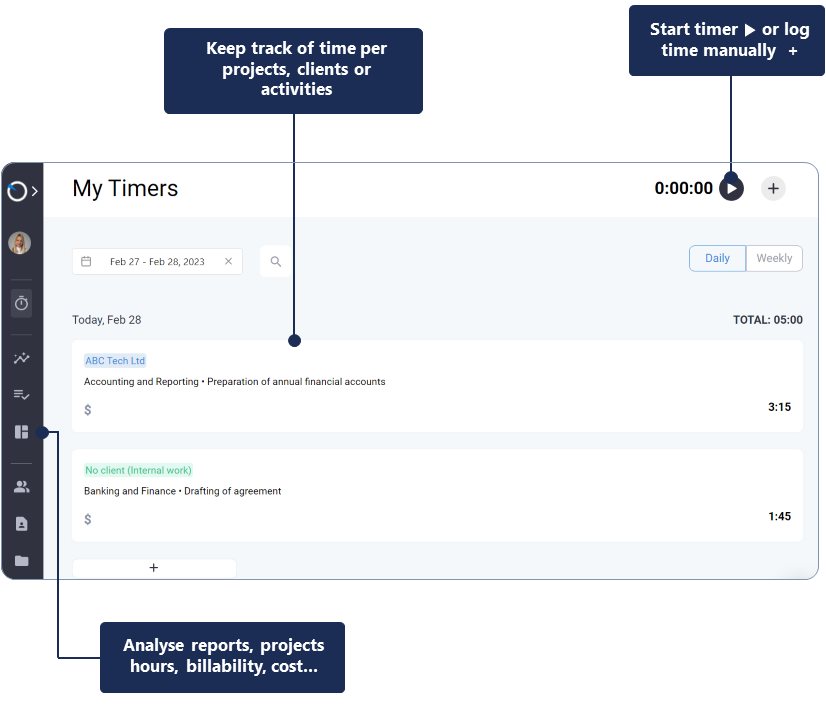Open the folder icon in the sidebar

click(22, 560)
